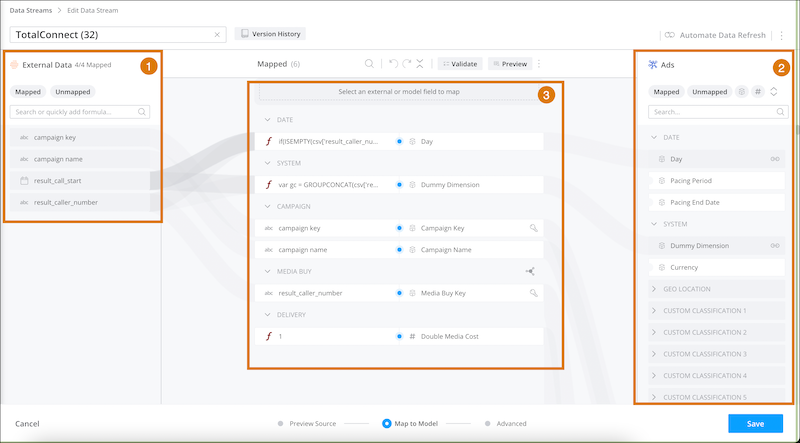Open the top-right kebab menu
The image size is (800, 443).
tap(781, 35)
